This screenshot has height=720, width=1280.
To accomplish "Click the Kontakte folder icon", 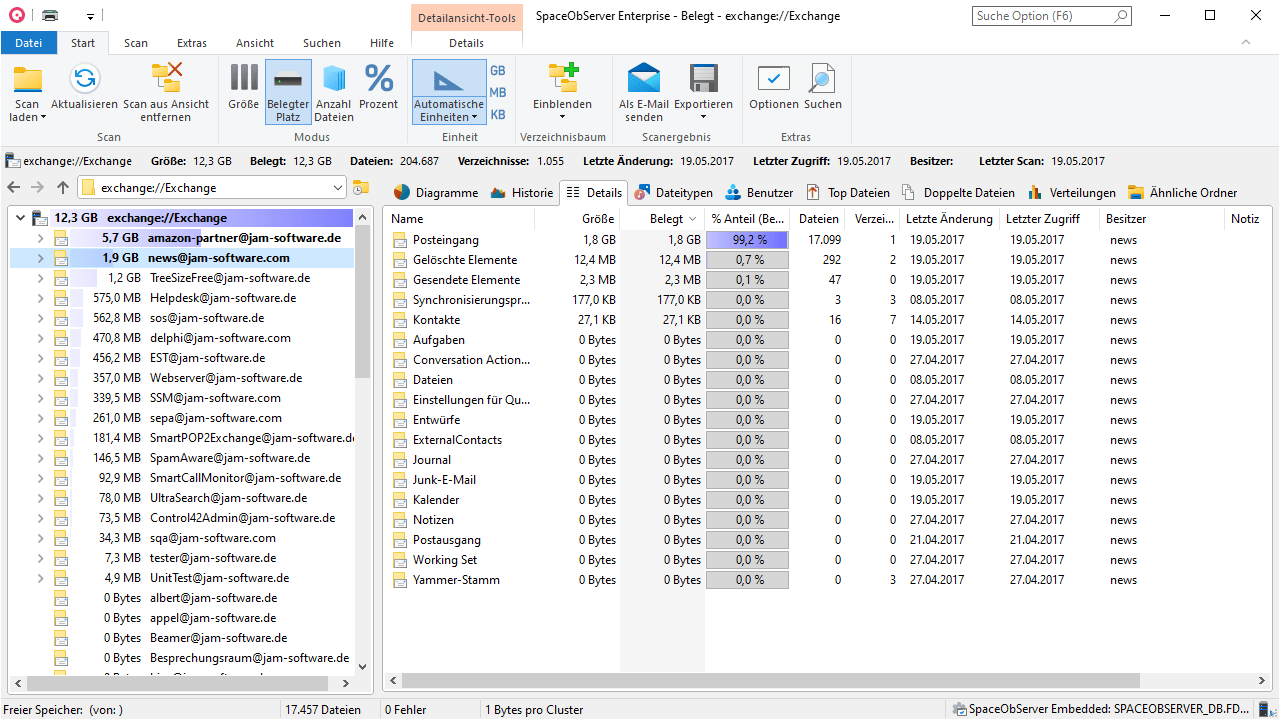I will point(400,320).
